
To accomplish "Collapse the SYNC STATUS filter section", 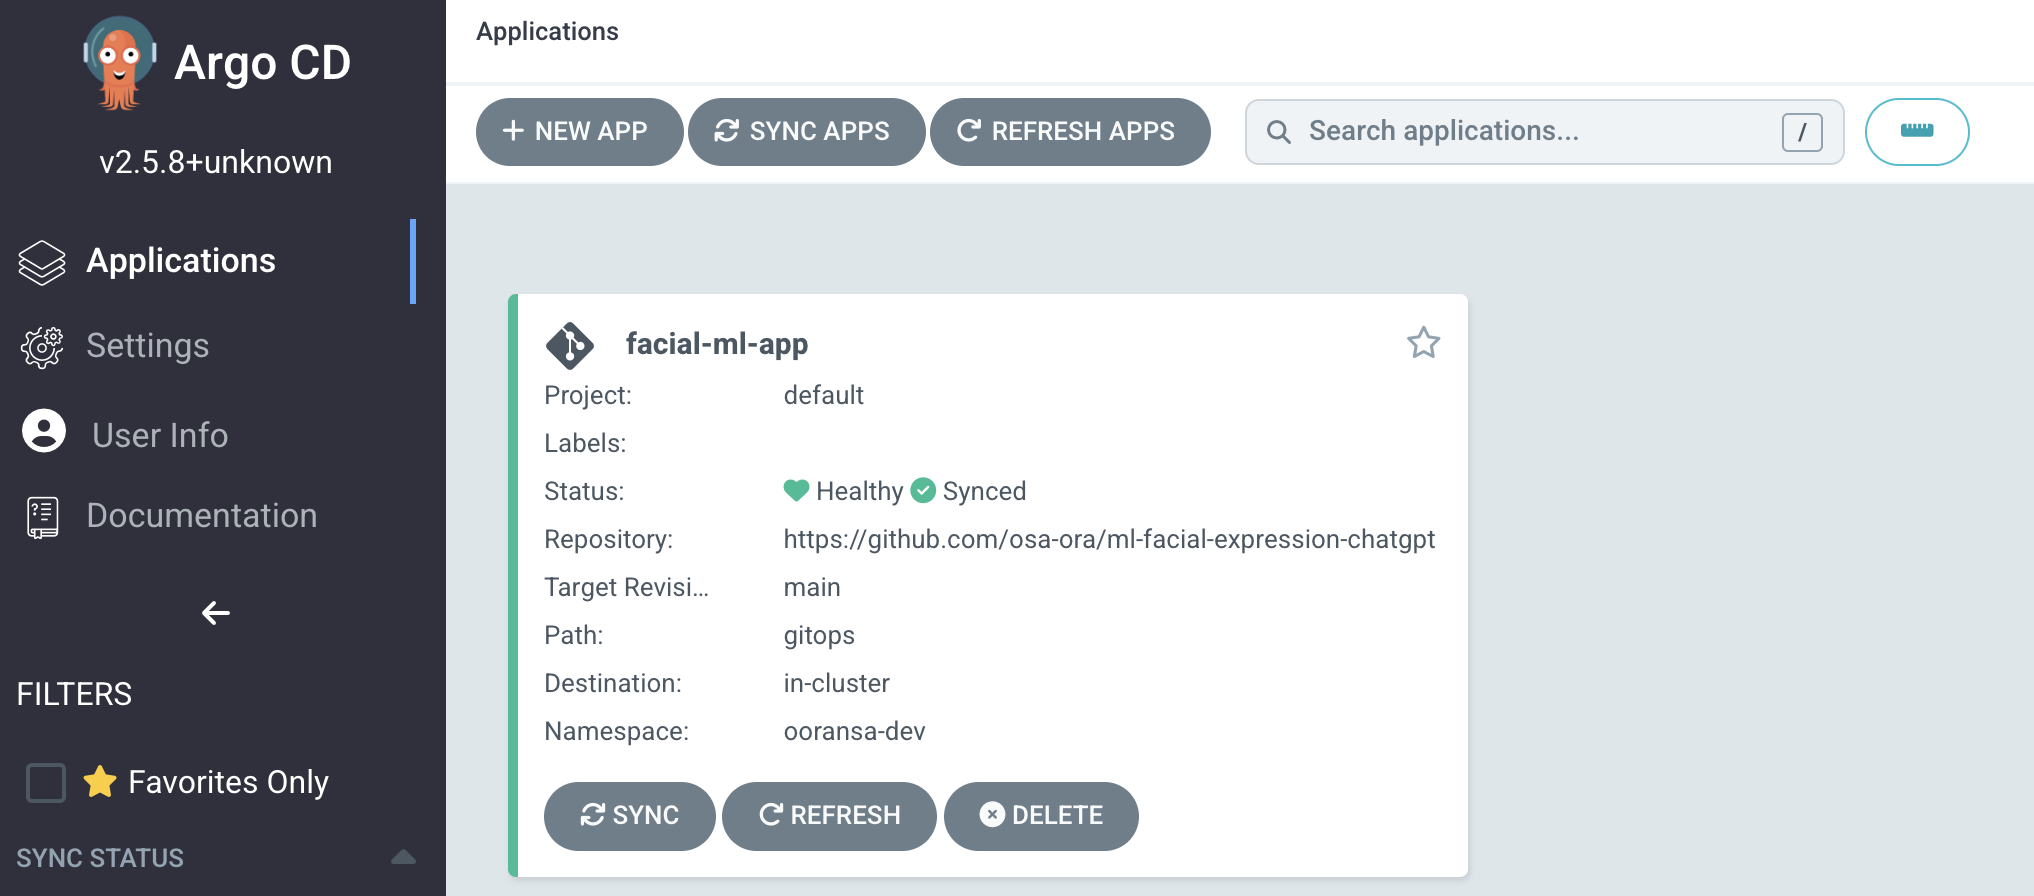I will point(404,856).
